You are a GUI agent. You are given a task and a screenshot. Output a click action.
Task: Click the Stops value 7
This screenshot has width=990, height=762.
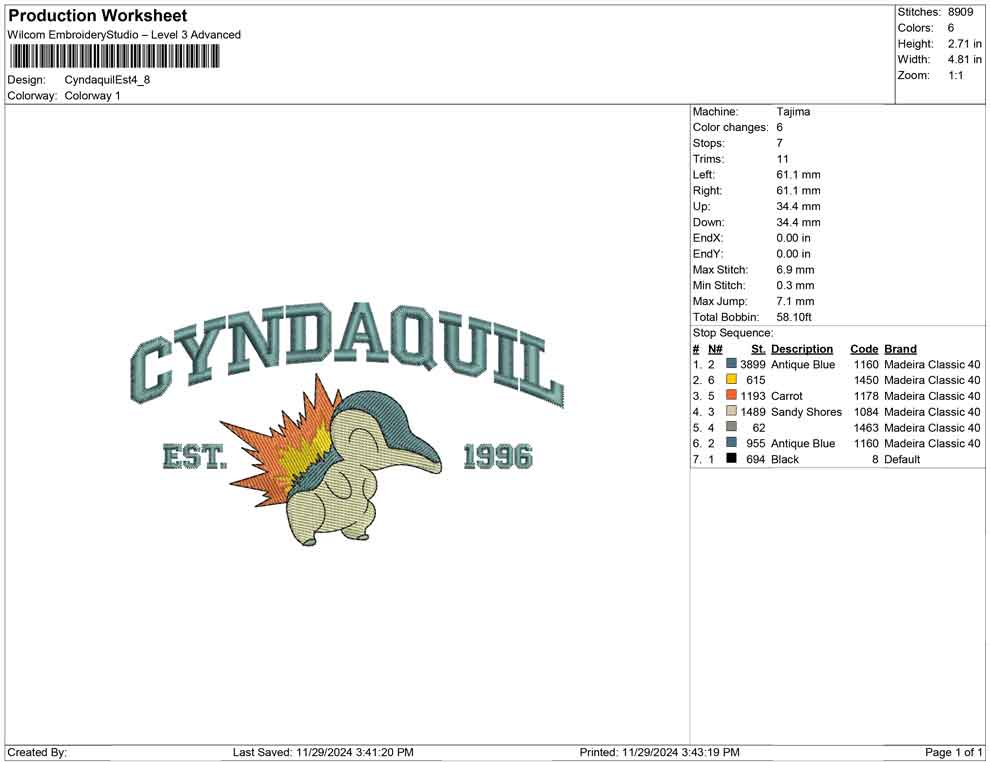[x=780, y=143]
